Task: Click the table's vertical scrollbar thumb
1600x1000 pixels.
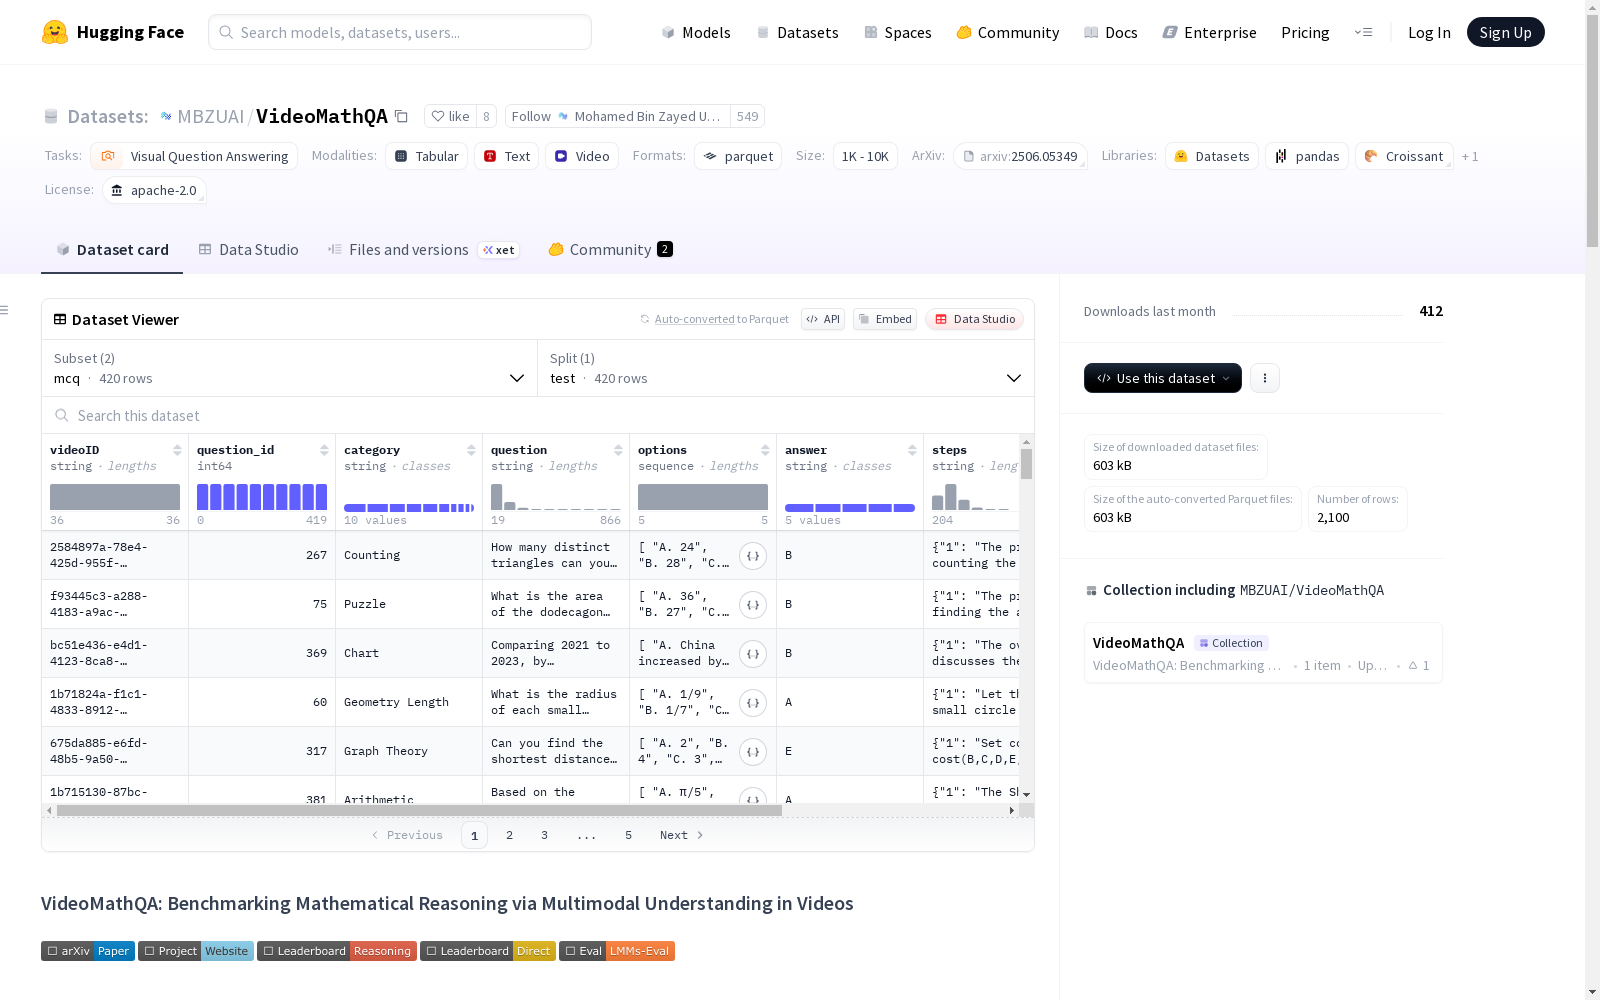Action: pos(1026,464)
